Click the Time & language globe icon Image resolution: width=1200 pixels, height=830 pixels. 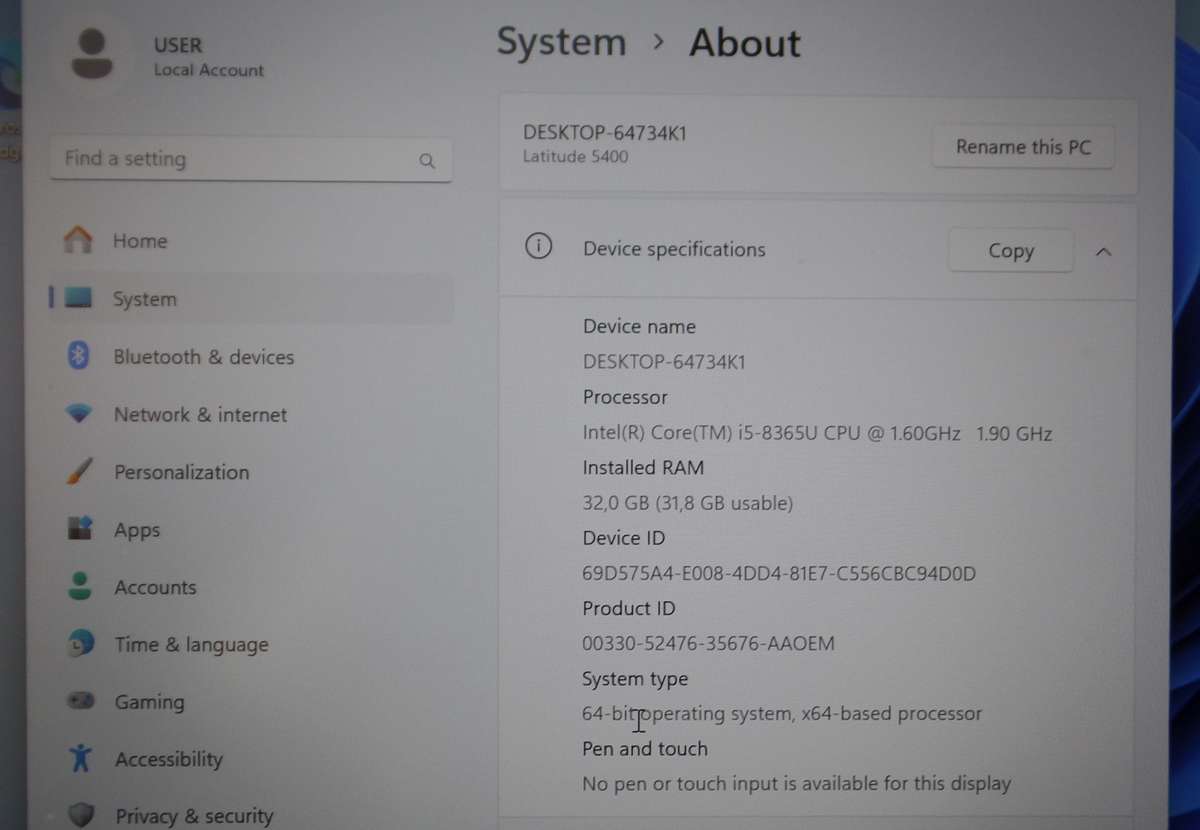80,644
